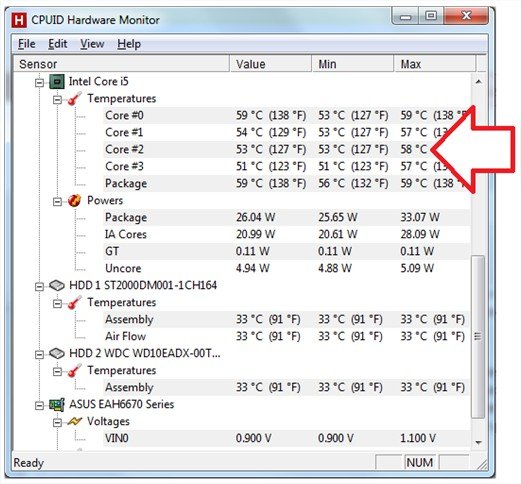521x484 pixels.
Task: Click the thermometer icon under Intel Core i5
Action: click(75, 99)
